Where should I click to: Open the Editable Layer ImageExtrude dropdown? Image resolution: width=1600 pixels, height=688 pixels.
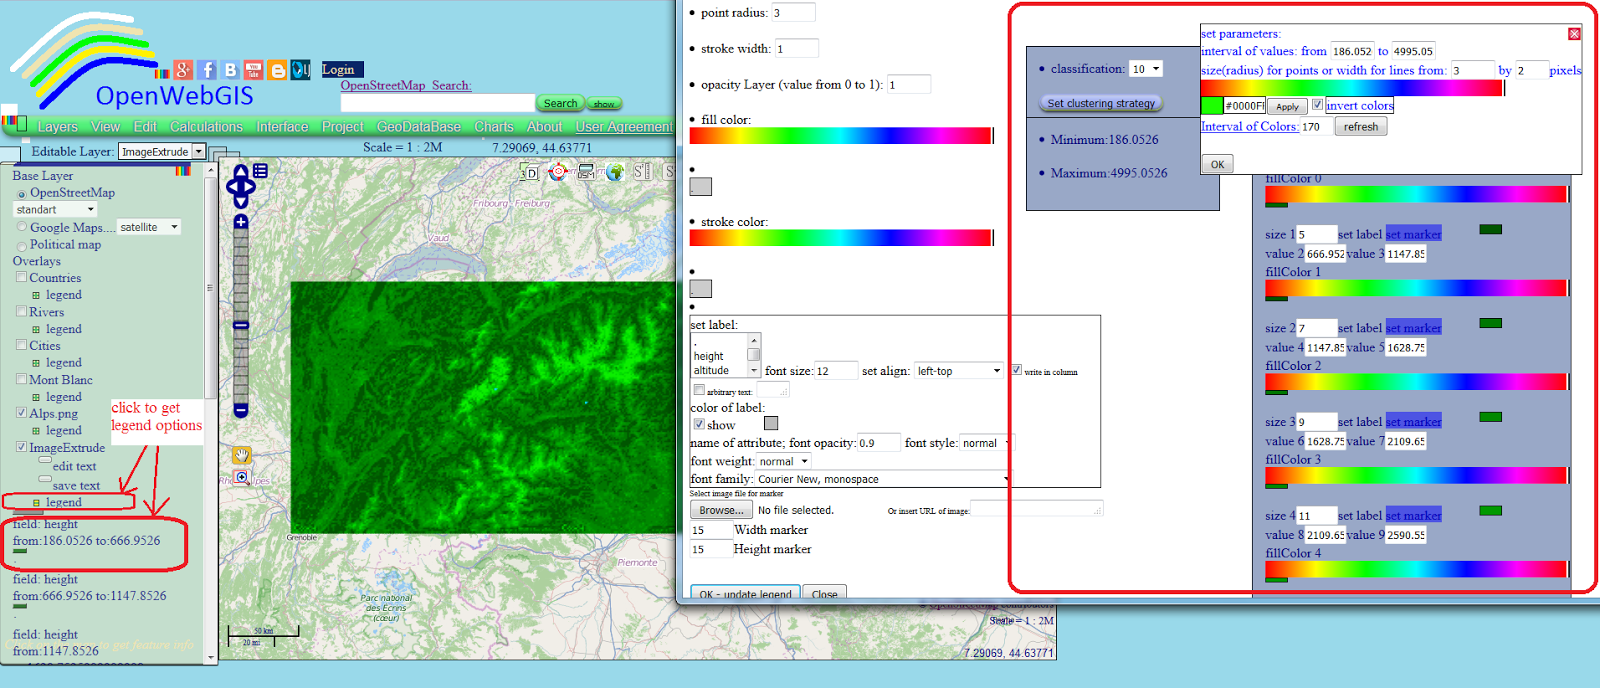[162, 151]
